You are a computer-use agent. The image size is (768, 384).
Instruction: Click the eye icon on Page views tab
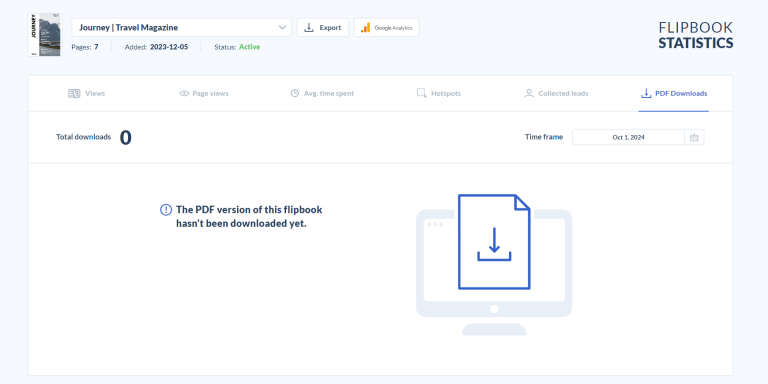tap(184, 93)
